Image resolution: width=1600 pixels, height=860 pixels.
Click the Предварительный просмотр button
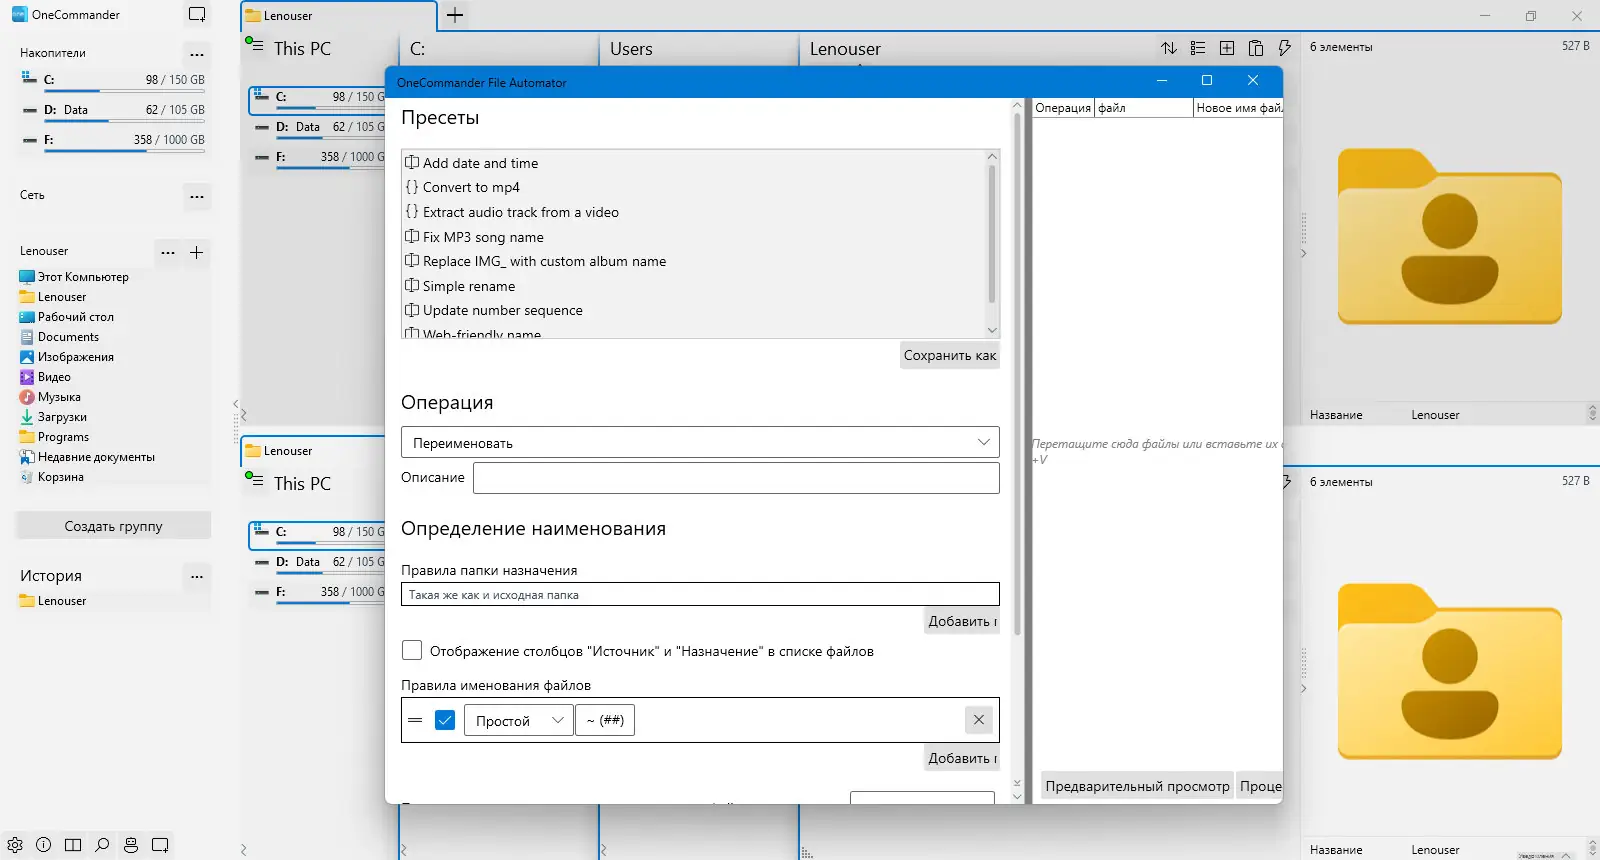click(1137, 786)
